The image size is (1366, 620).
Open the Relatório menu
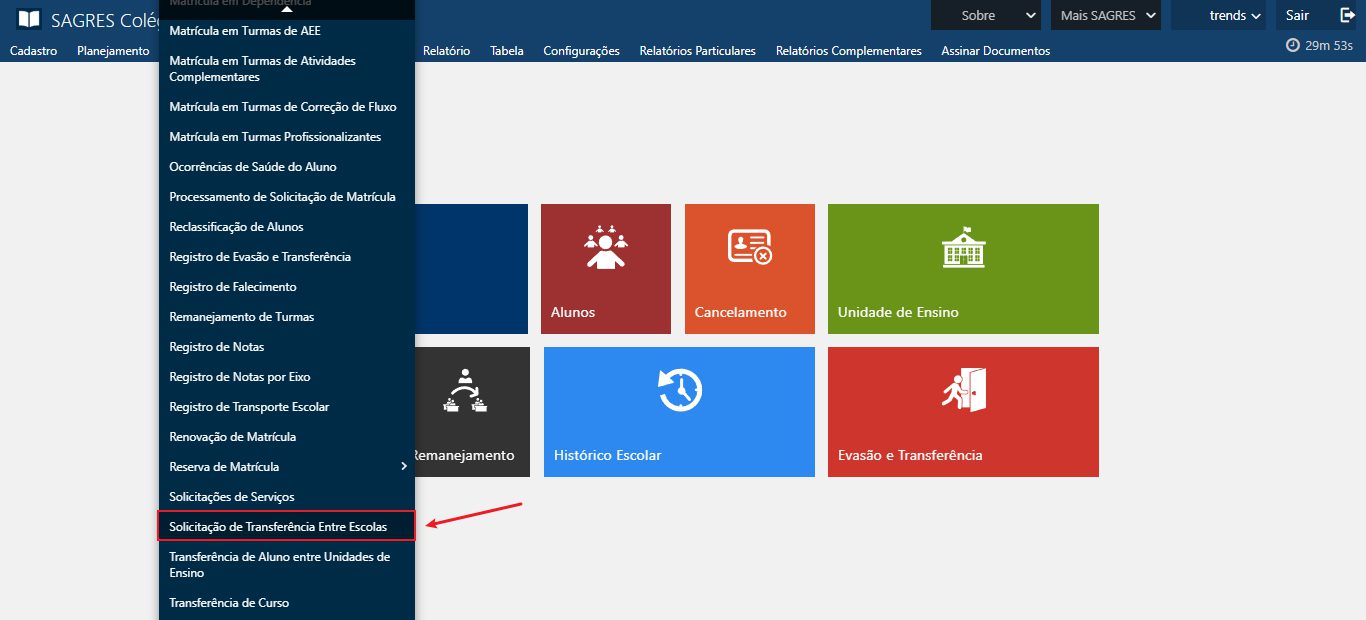[x=446, y=51]
